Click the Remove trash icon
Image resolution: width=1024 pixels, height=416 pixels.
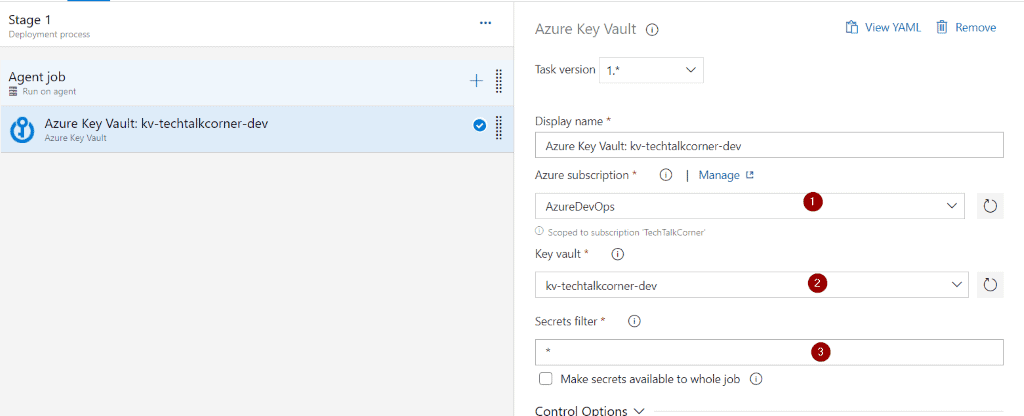coord(941,27)
